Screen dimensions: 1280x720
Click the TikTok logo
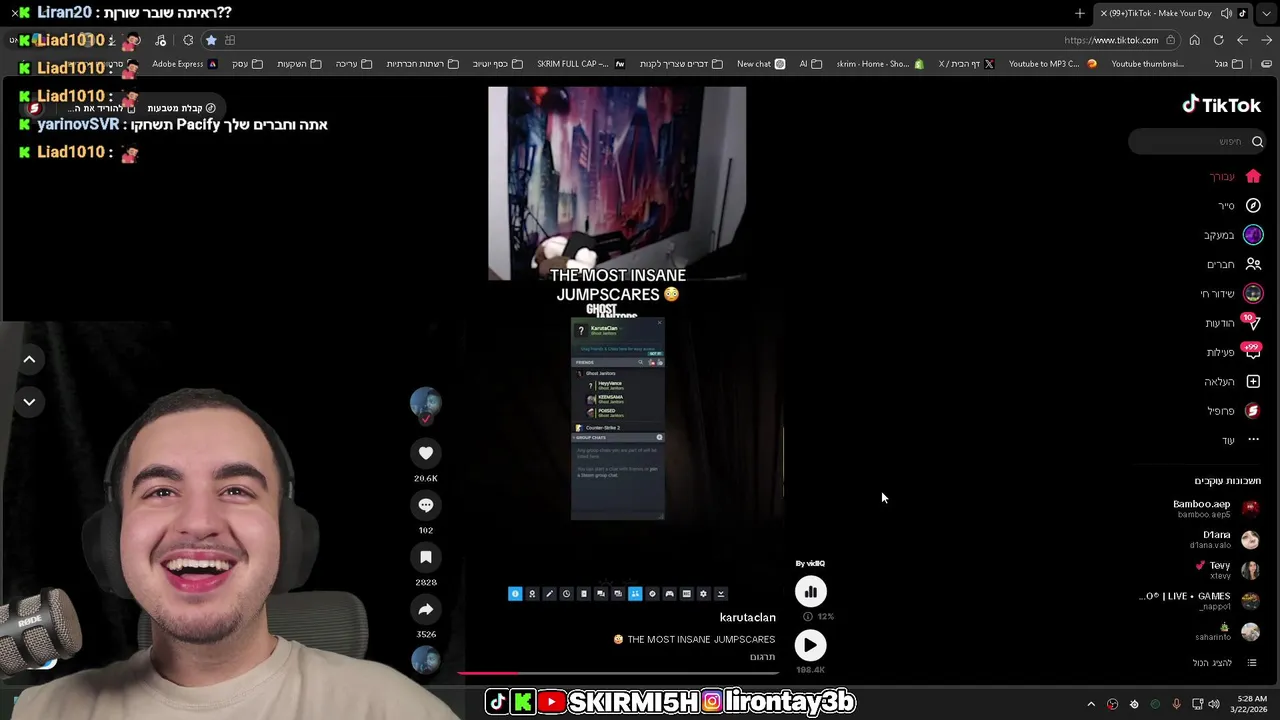[1221, 105]
